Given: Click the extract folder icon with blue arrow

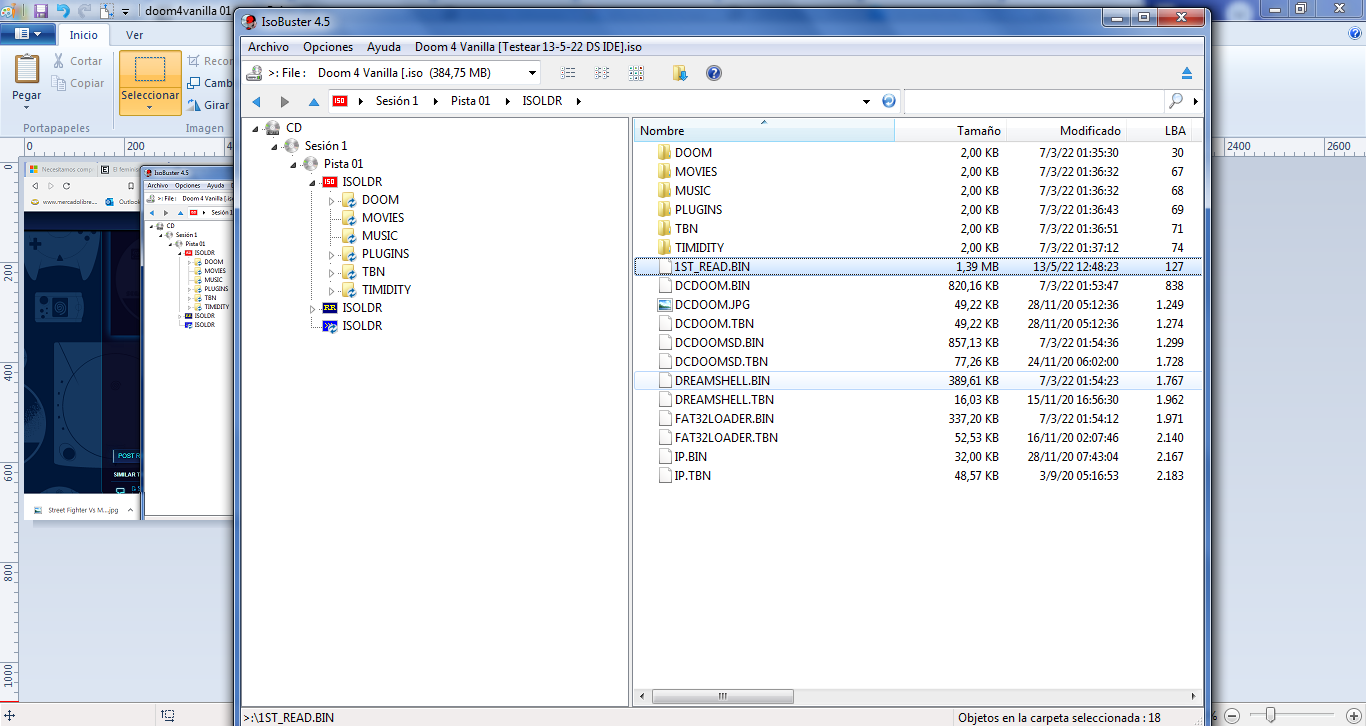Looking at the screenshot, I should 680,73.
